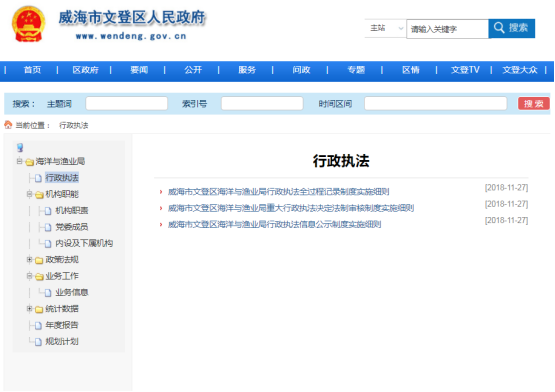Open 业务信息 in the tree
This screenshot has height=392, width=555.
pos(72,292)
